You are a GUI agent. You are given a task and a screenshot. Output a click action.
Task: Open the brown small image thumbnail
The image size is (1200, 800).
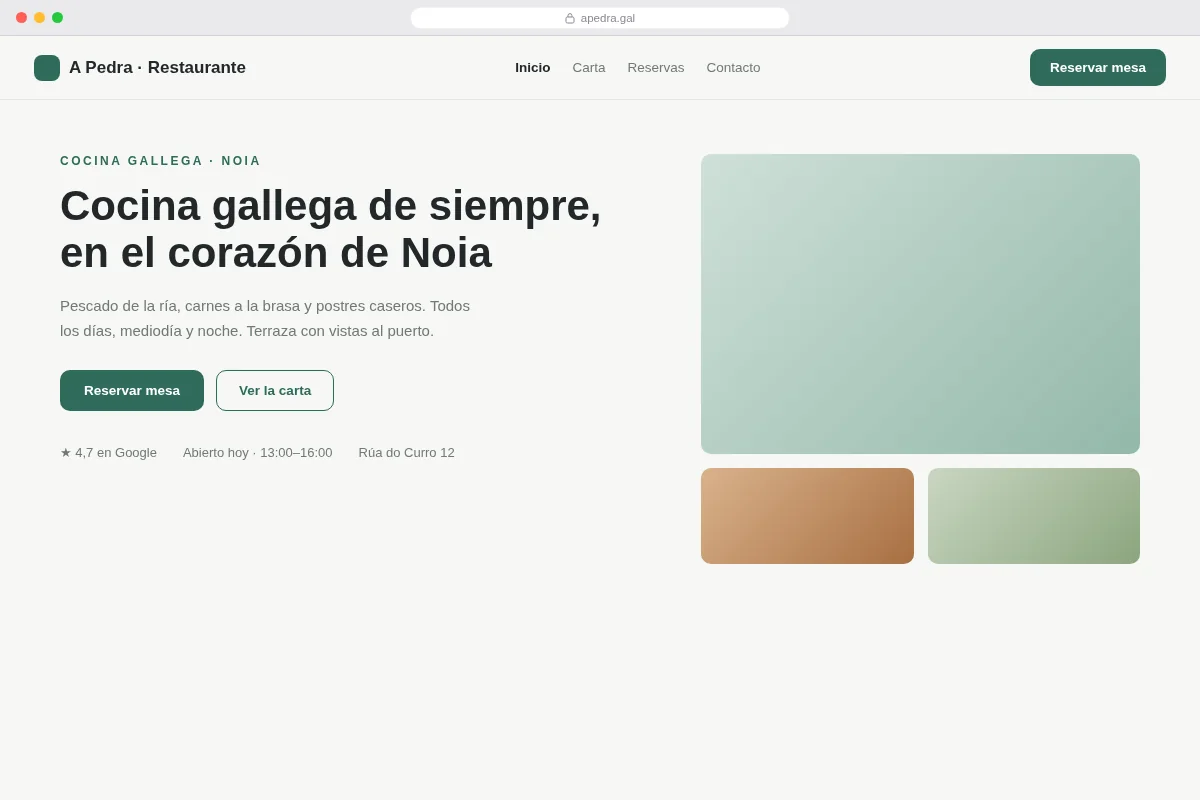pos(807,516)
